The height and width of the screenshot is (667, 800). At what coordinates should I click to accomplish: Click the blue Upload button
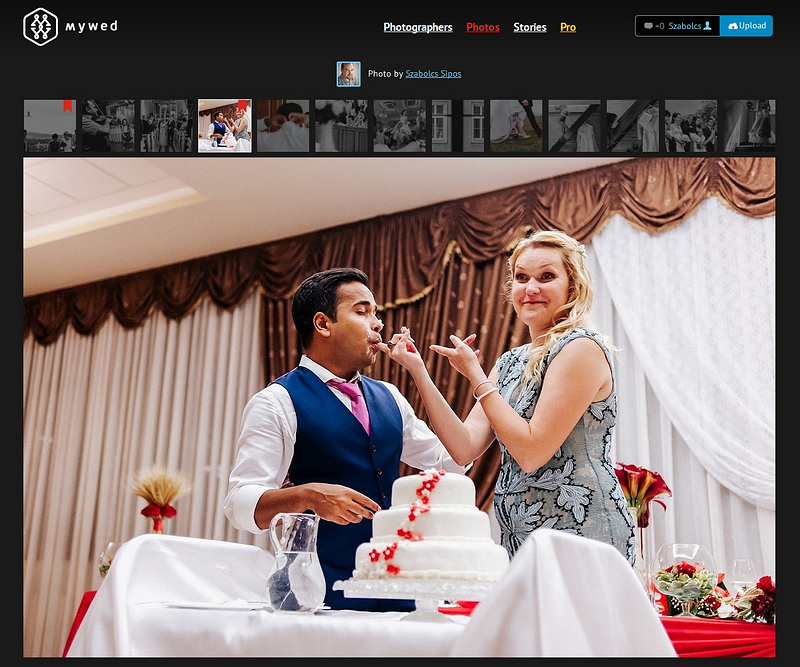[746, 26]
